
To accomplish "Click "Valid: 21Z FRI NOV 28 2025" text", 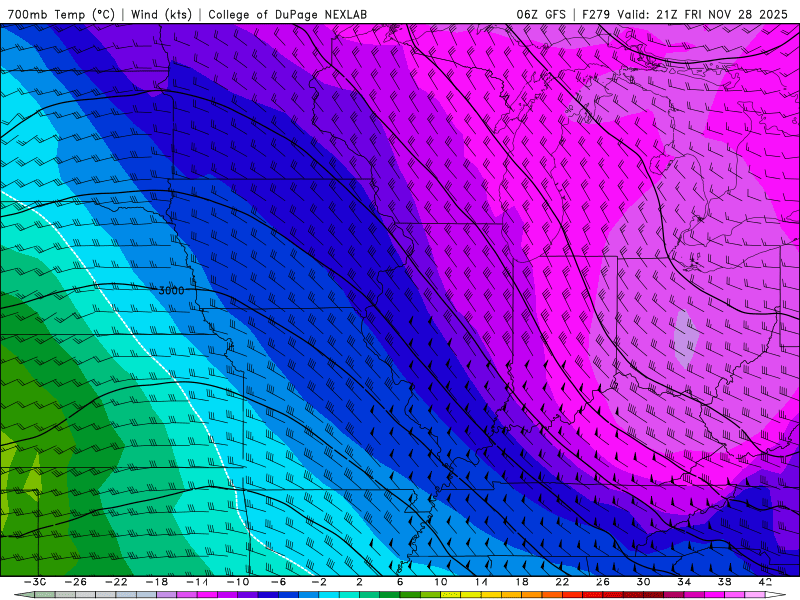I will coord(703,14).
